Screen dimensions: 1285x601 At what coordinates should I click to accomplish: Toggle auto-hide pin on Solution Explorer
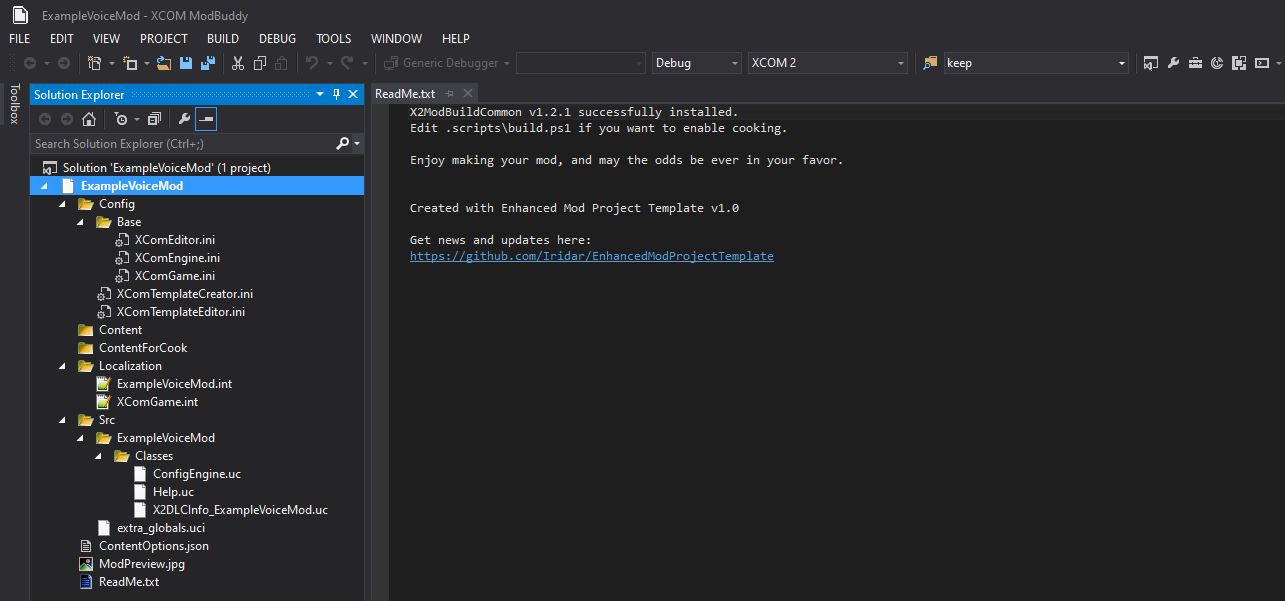[x=336, y=94]
